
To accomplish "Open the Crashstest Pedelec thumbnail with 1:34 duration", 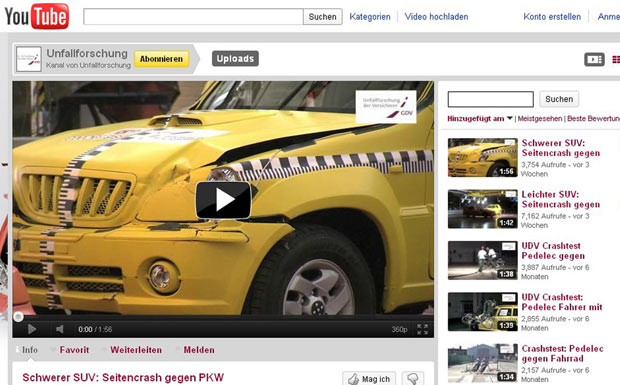I will point(482,363).
